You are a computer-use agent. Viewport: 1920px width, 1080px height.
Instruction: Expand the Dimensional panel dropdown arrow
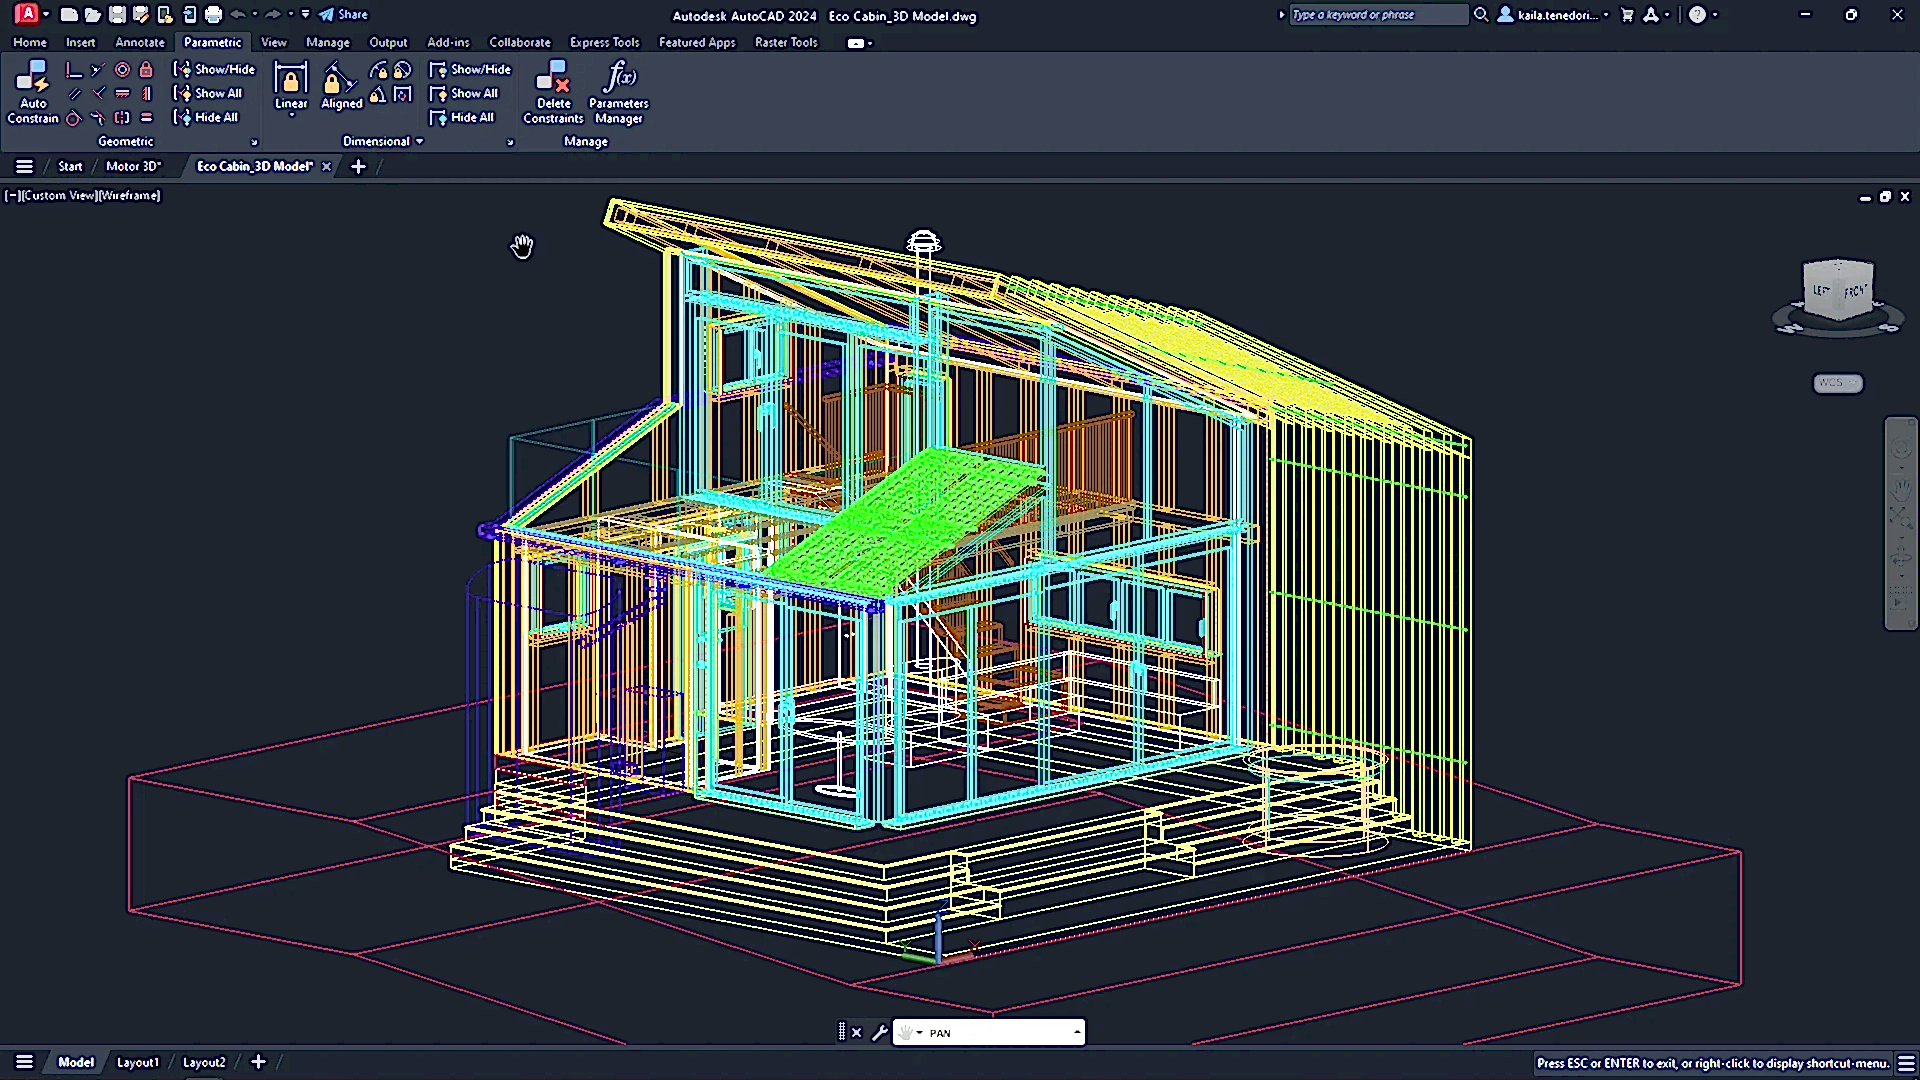click(x=419, y=141)
